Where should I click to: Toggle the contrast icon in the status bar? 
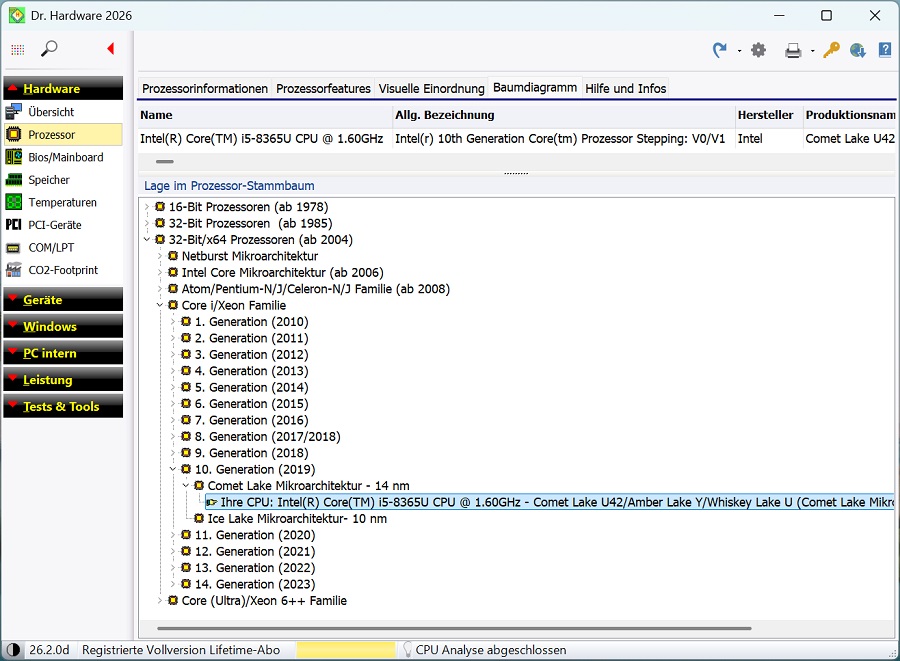(13, 650)
